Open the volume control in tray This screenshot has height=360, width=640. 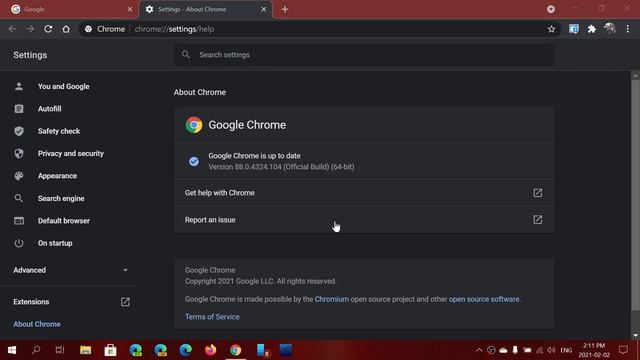coord(551,350)
